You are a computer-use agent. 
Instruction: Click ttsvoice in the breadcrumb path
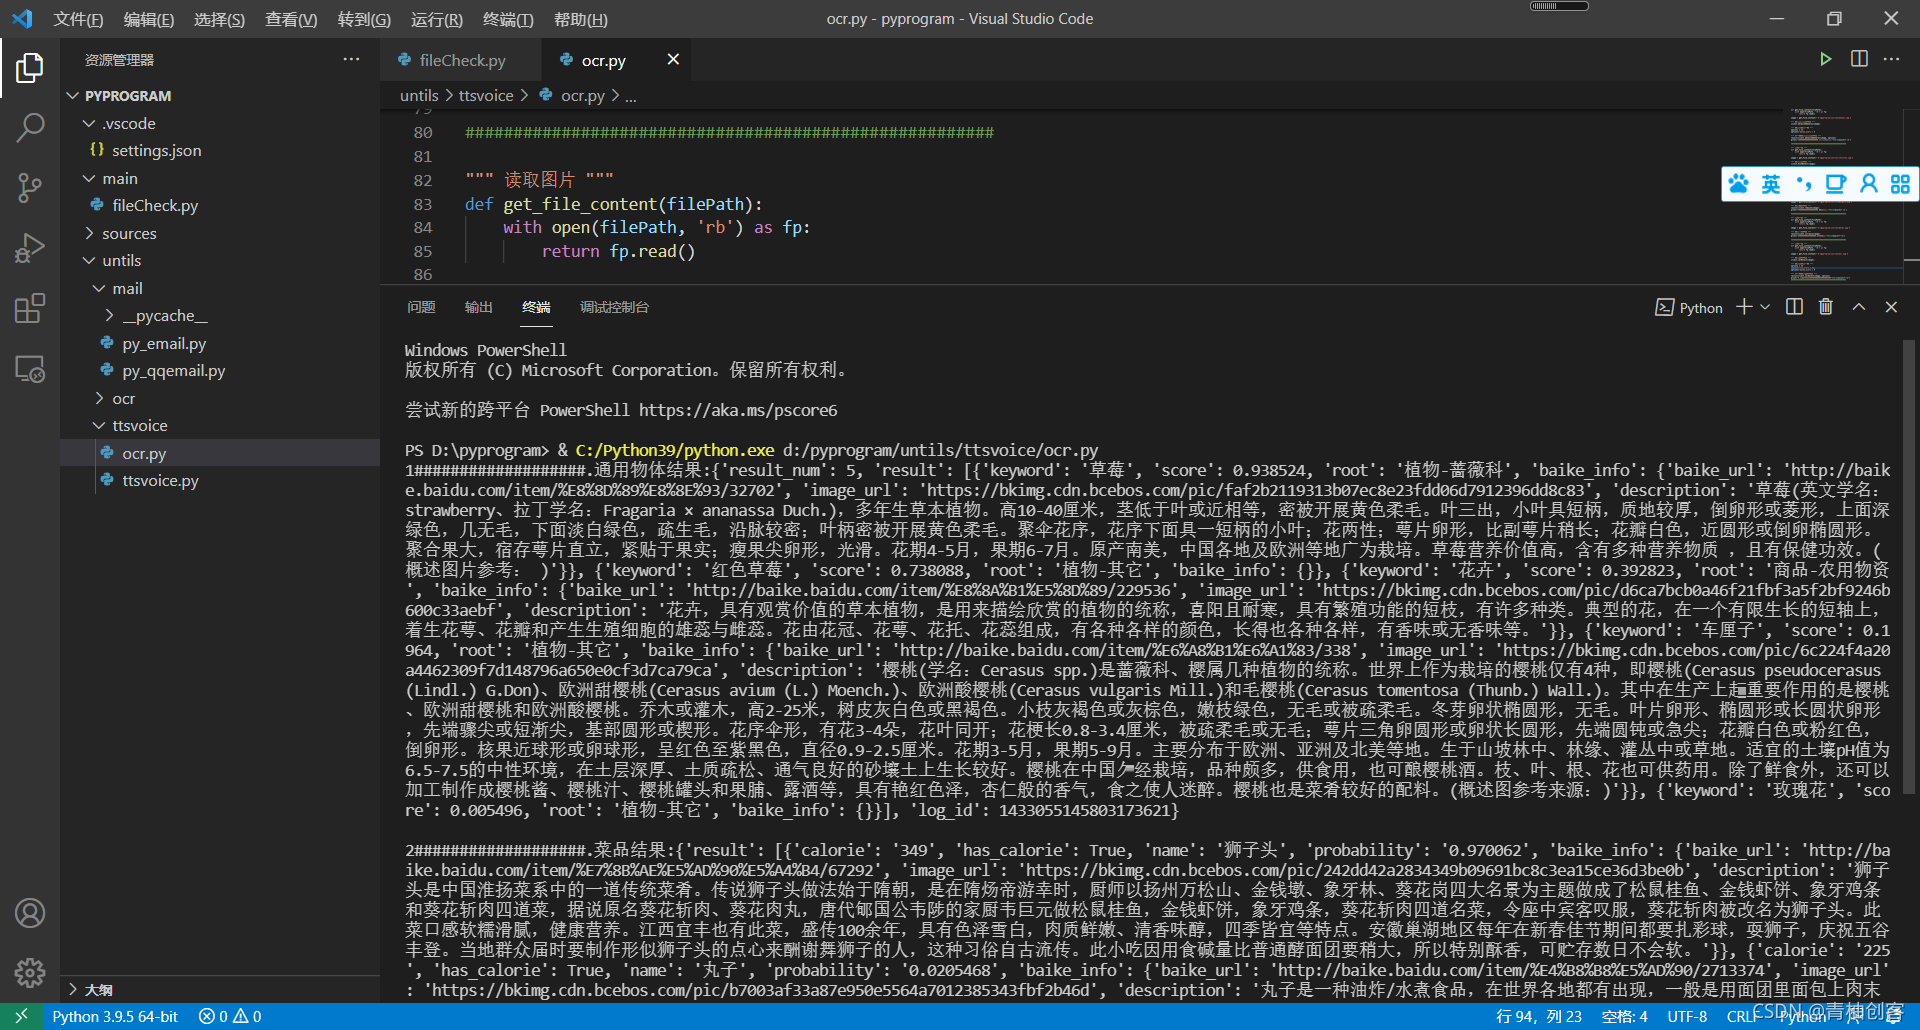click(x=486, y=96)
